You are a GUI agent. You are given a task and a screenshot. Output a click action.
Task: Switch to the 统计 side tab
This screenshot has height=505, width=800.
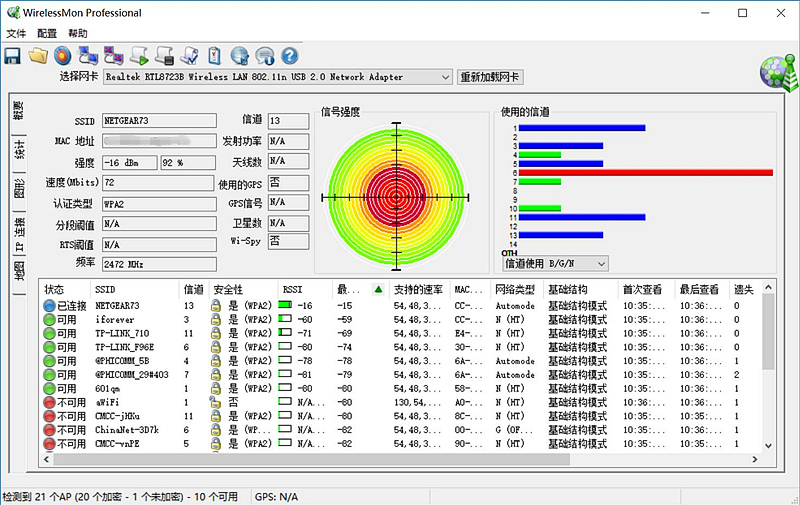tap(19, 150)
